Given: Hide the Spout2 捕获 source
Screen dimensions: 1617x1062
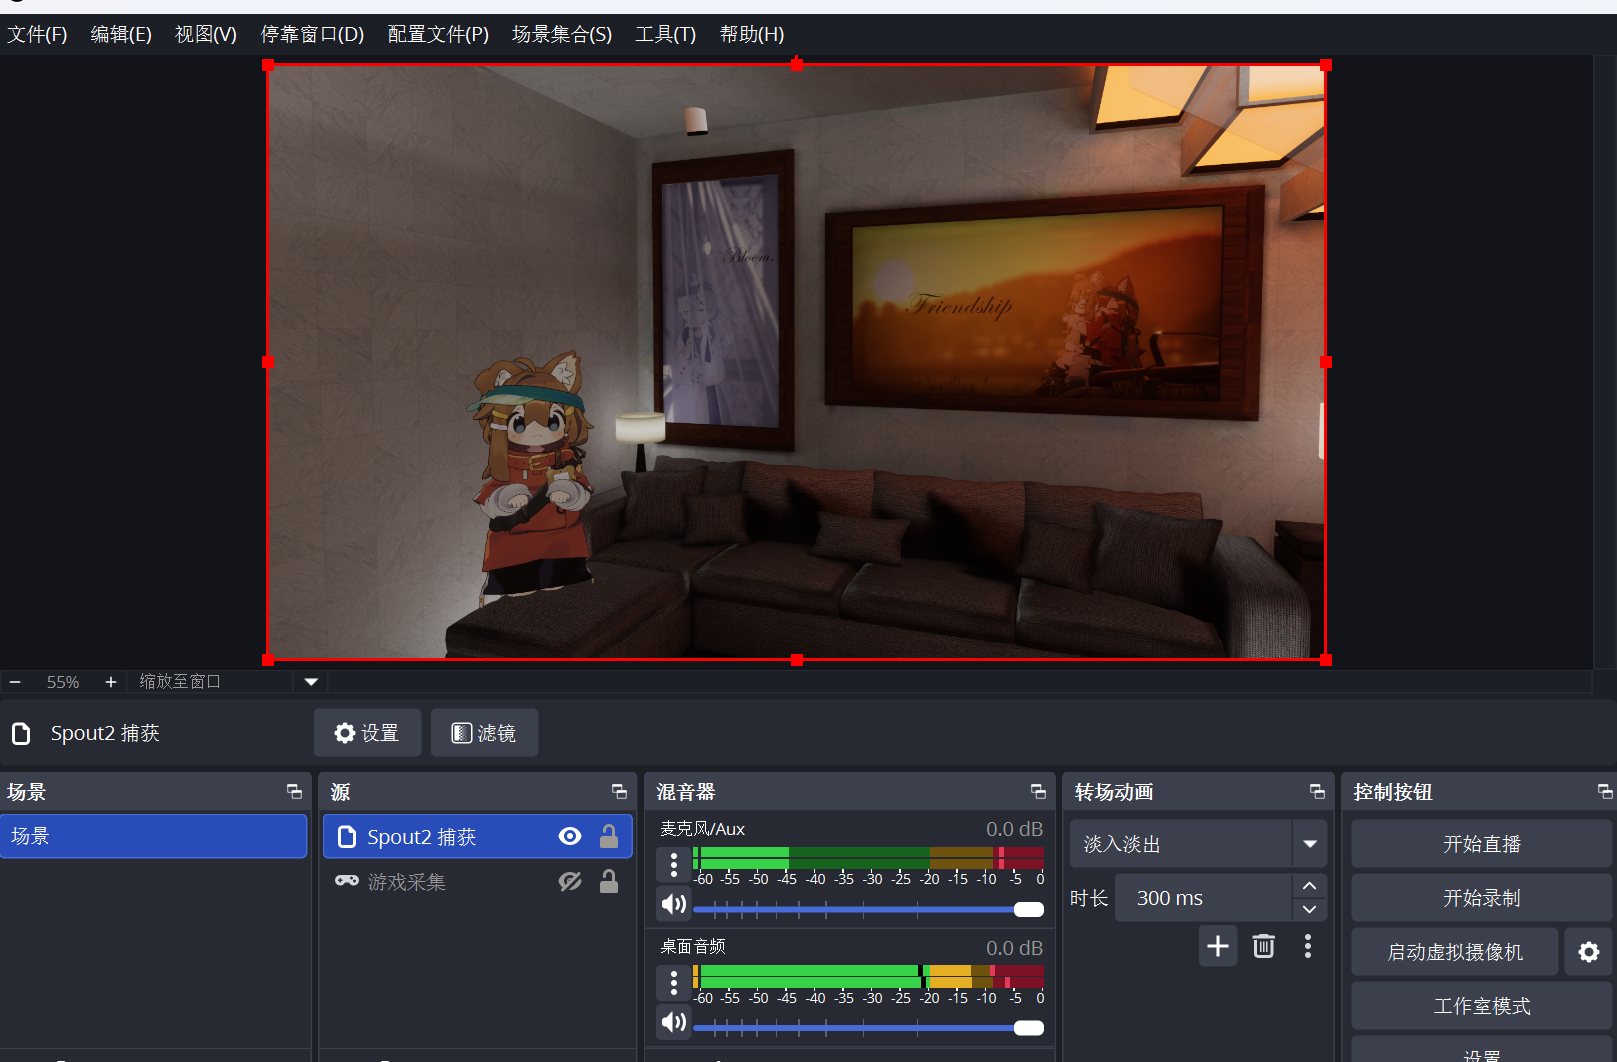Looking at the screenshot, I should click(x=570, y=837).
